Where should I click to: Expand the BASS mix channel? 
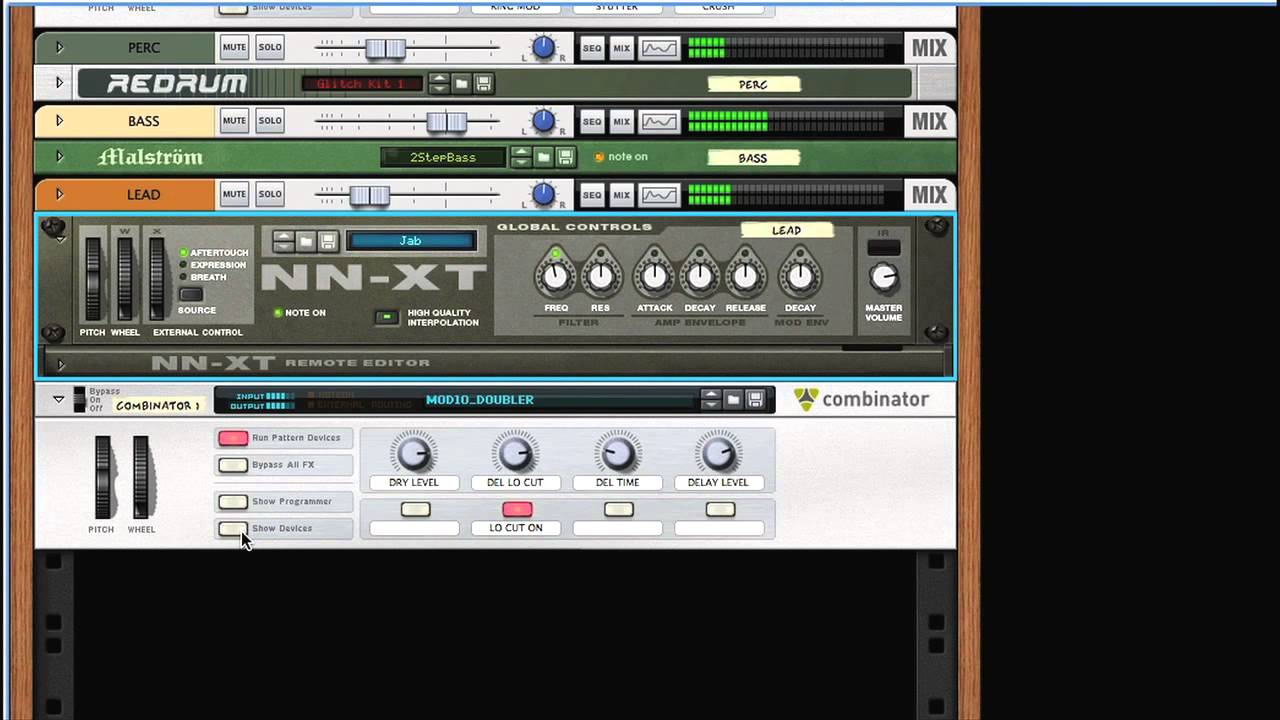pos(59,121)
